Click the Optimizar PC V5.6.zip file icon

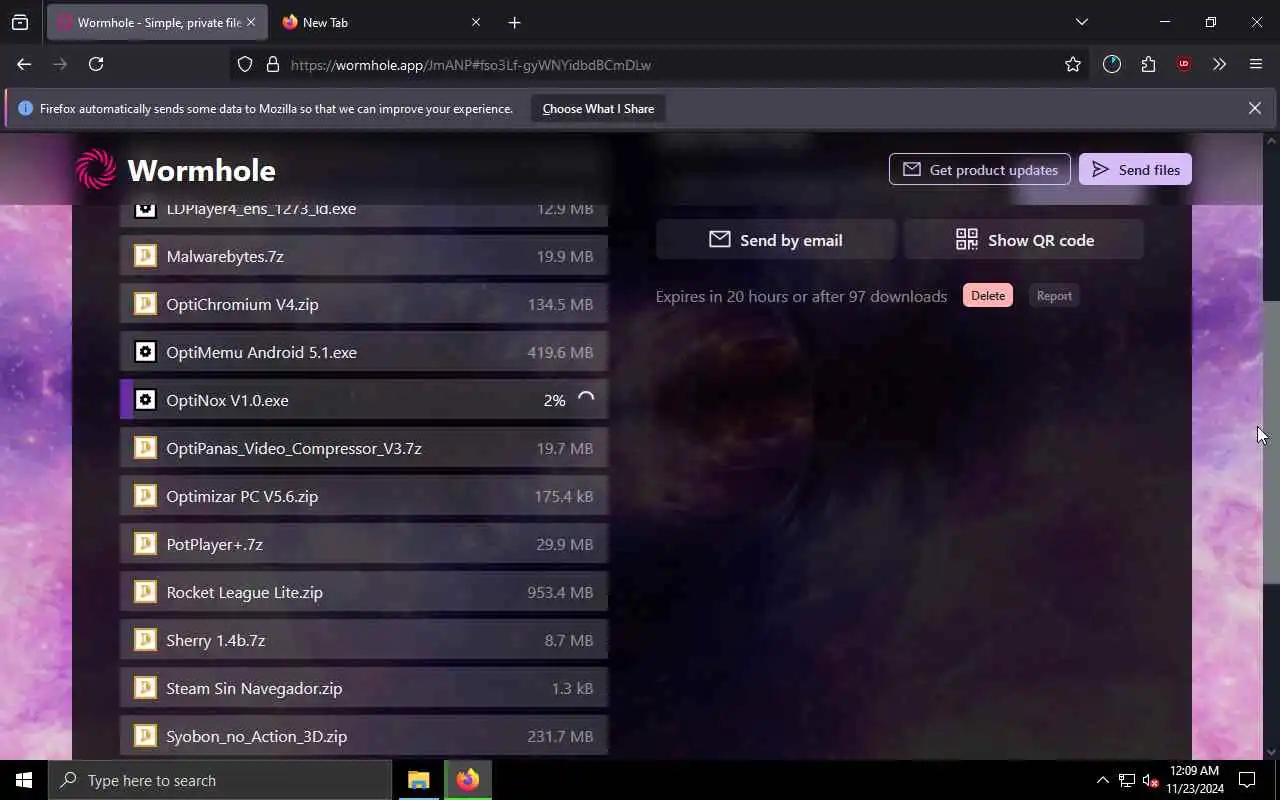[145, 496]
